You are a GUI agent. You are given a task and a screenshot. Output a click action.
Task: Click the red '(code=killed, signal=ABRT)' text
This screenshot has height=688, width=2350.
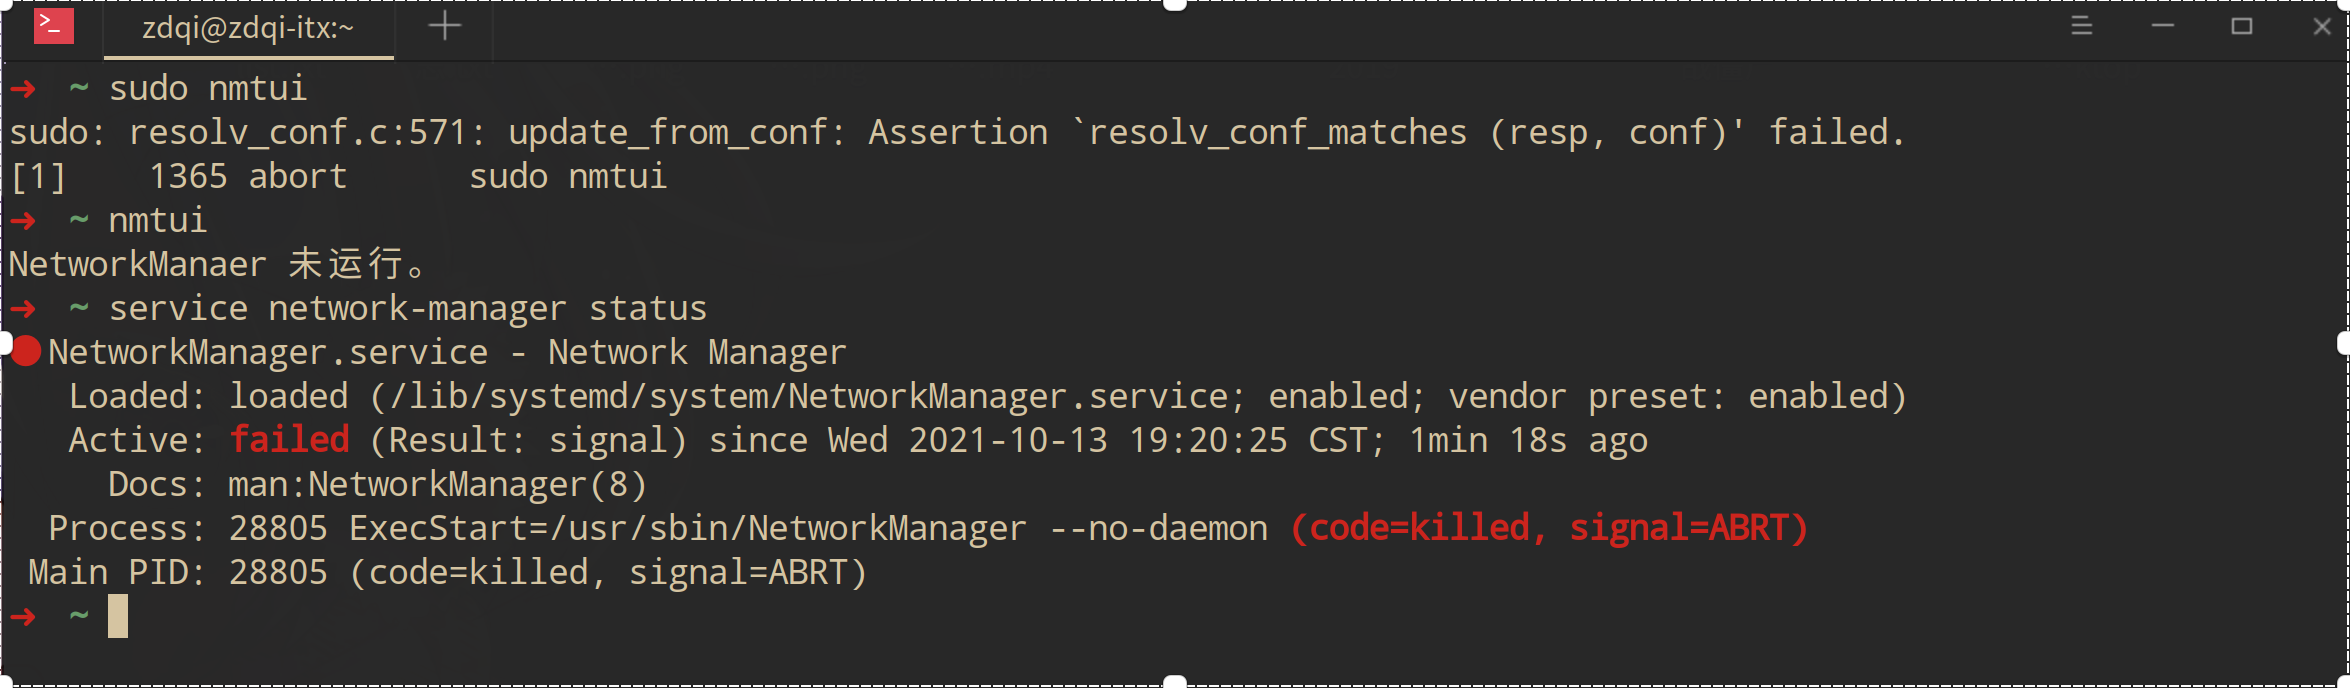[x=1549, y=528]
